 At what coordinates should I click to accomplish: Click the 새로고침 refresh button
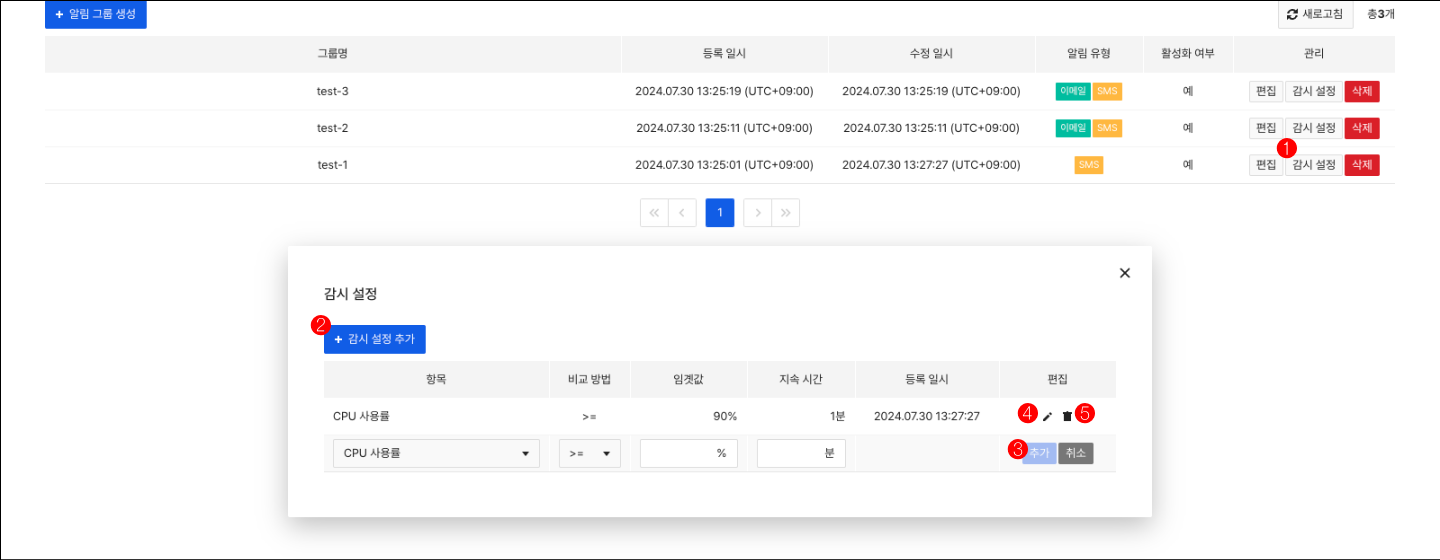point(1316,14)
